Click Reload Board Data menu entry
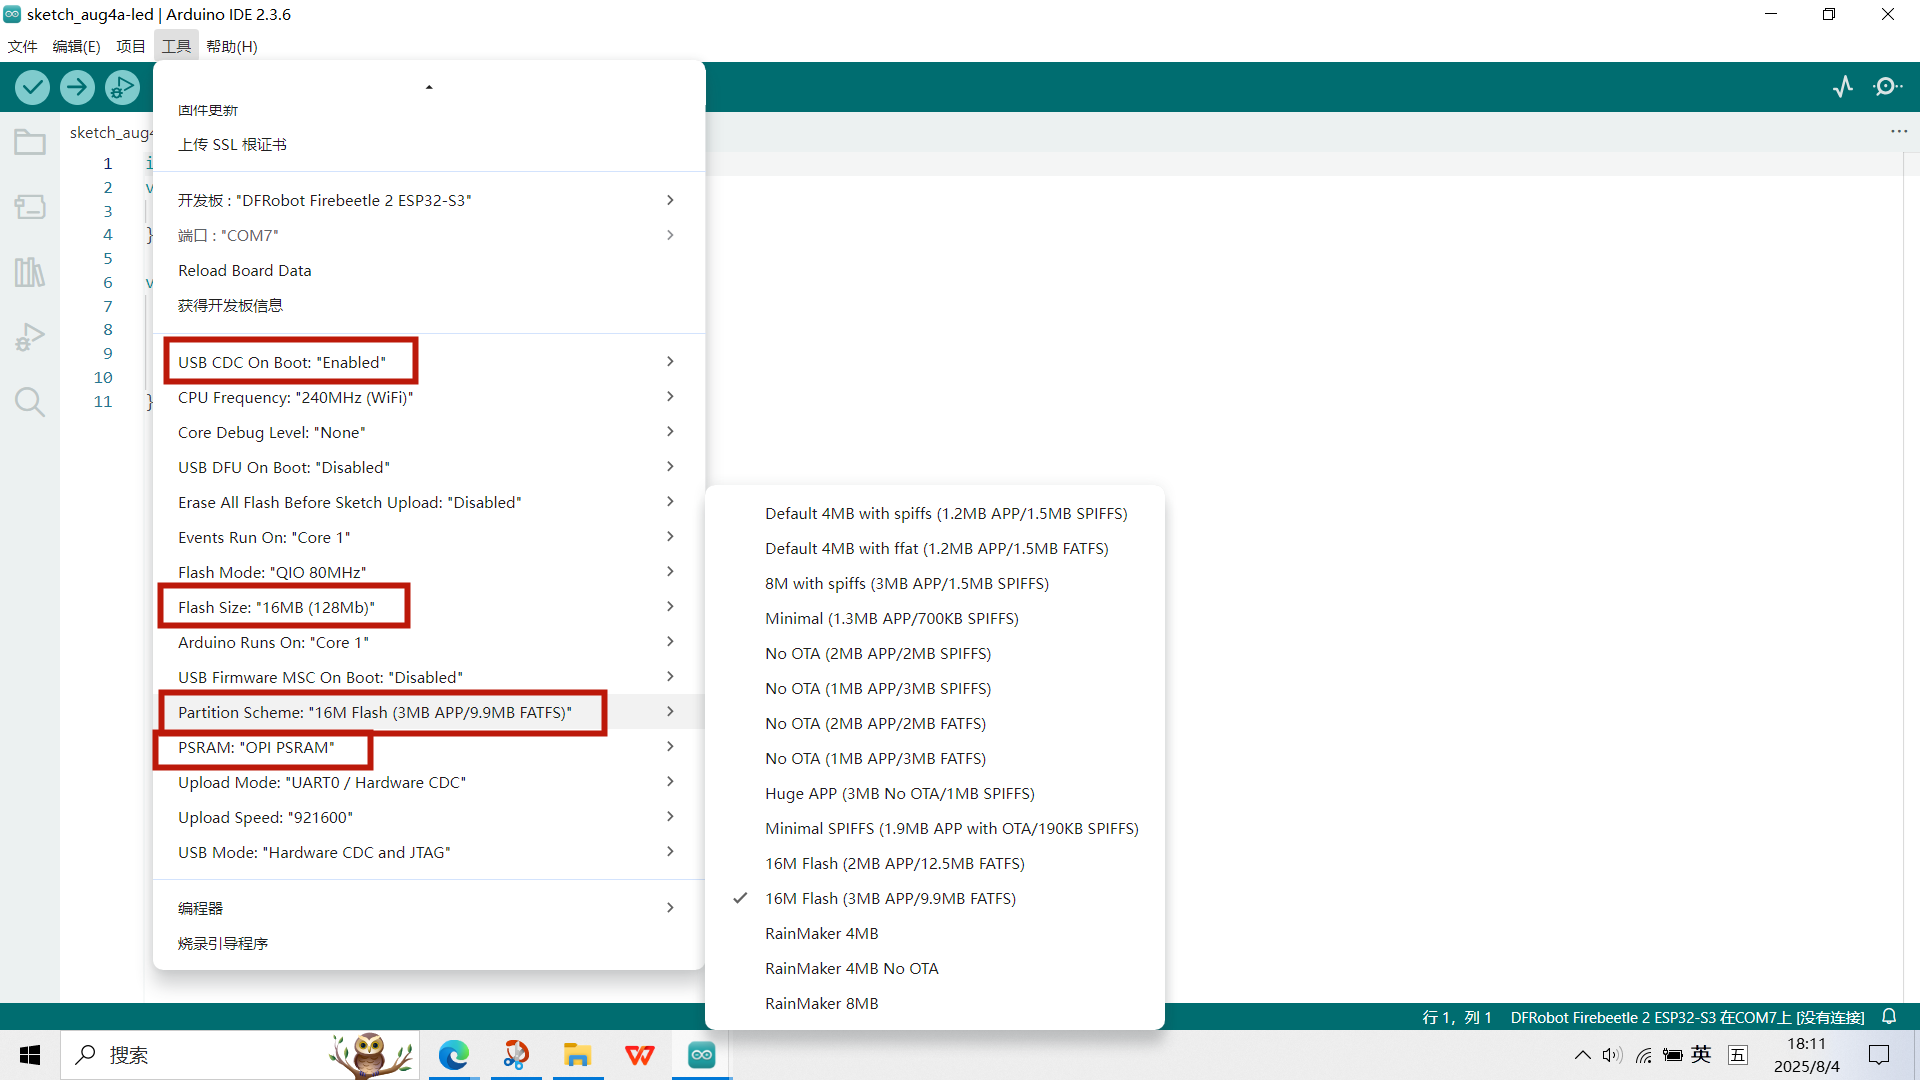The image size is (1920, 1080). point(428,270)
